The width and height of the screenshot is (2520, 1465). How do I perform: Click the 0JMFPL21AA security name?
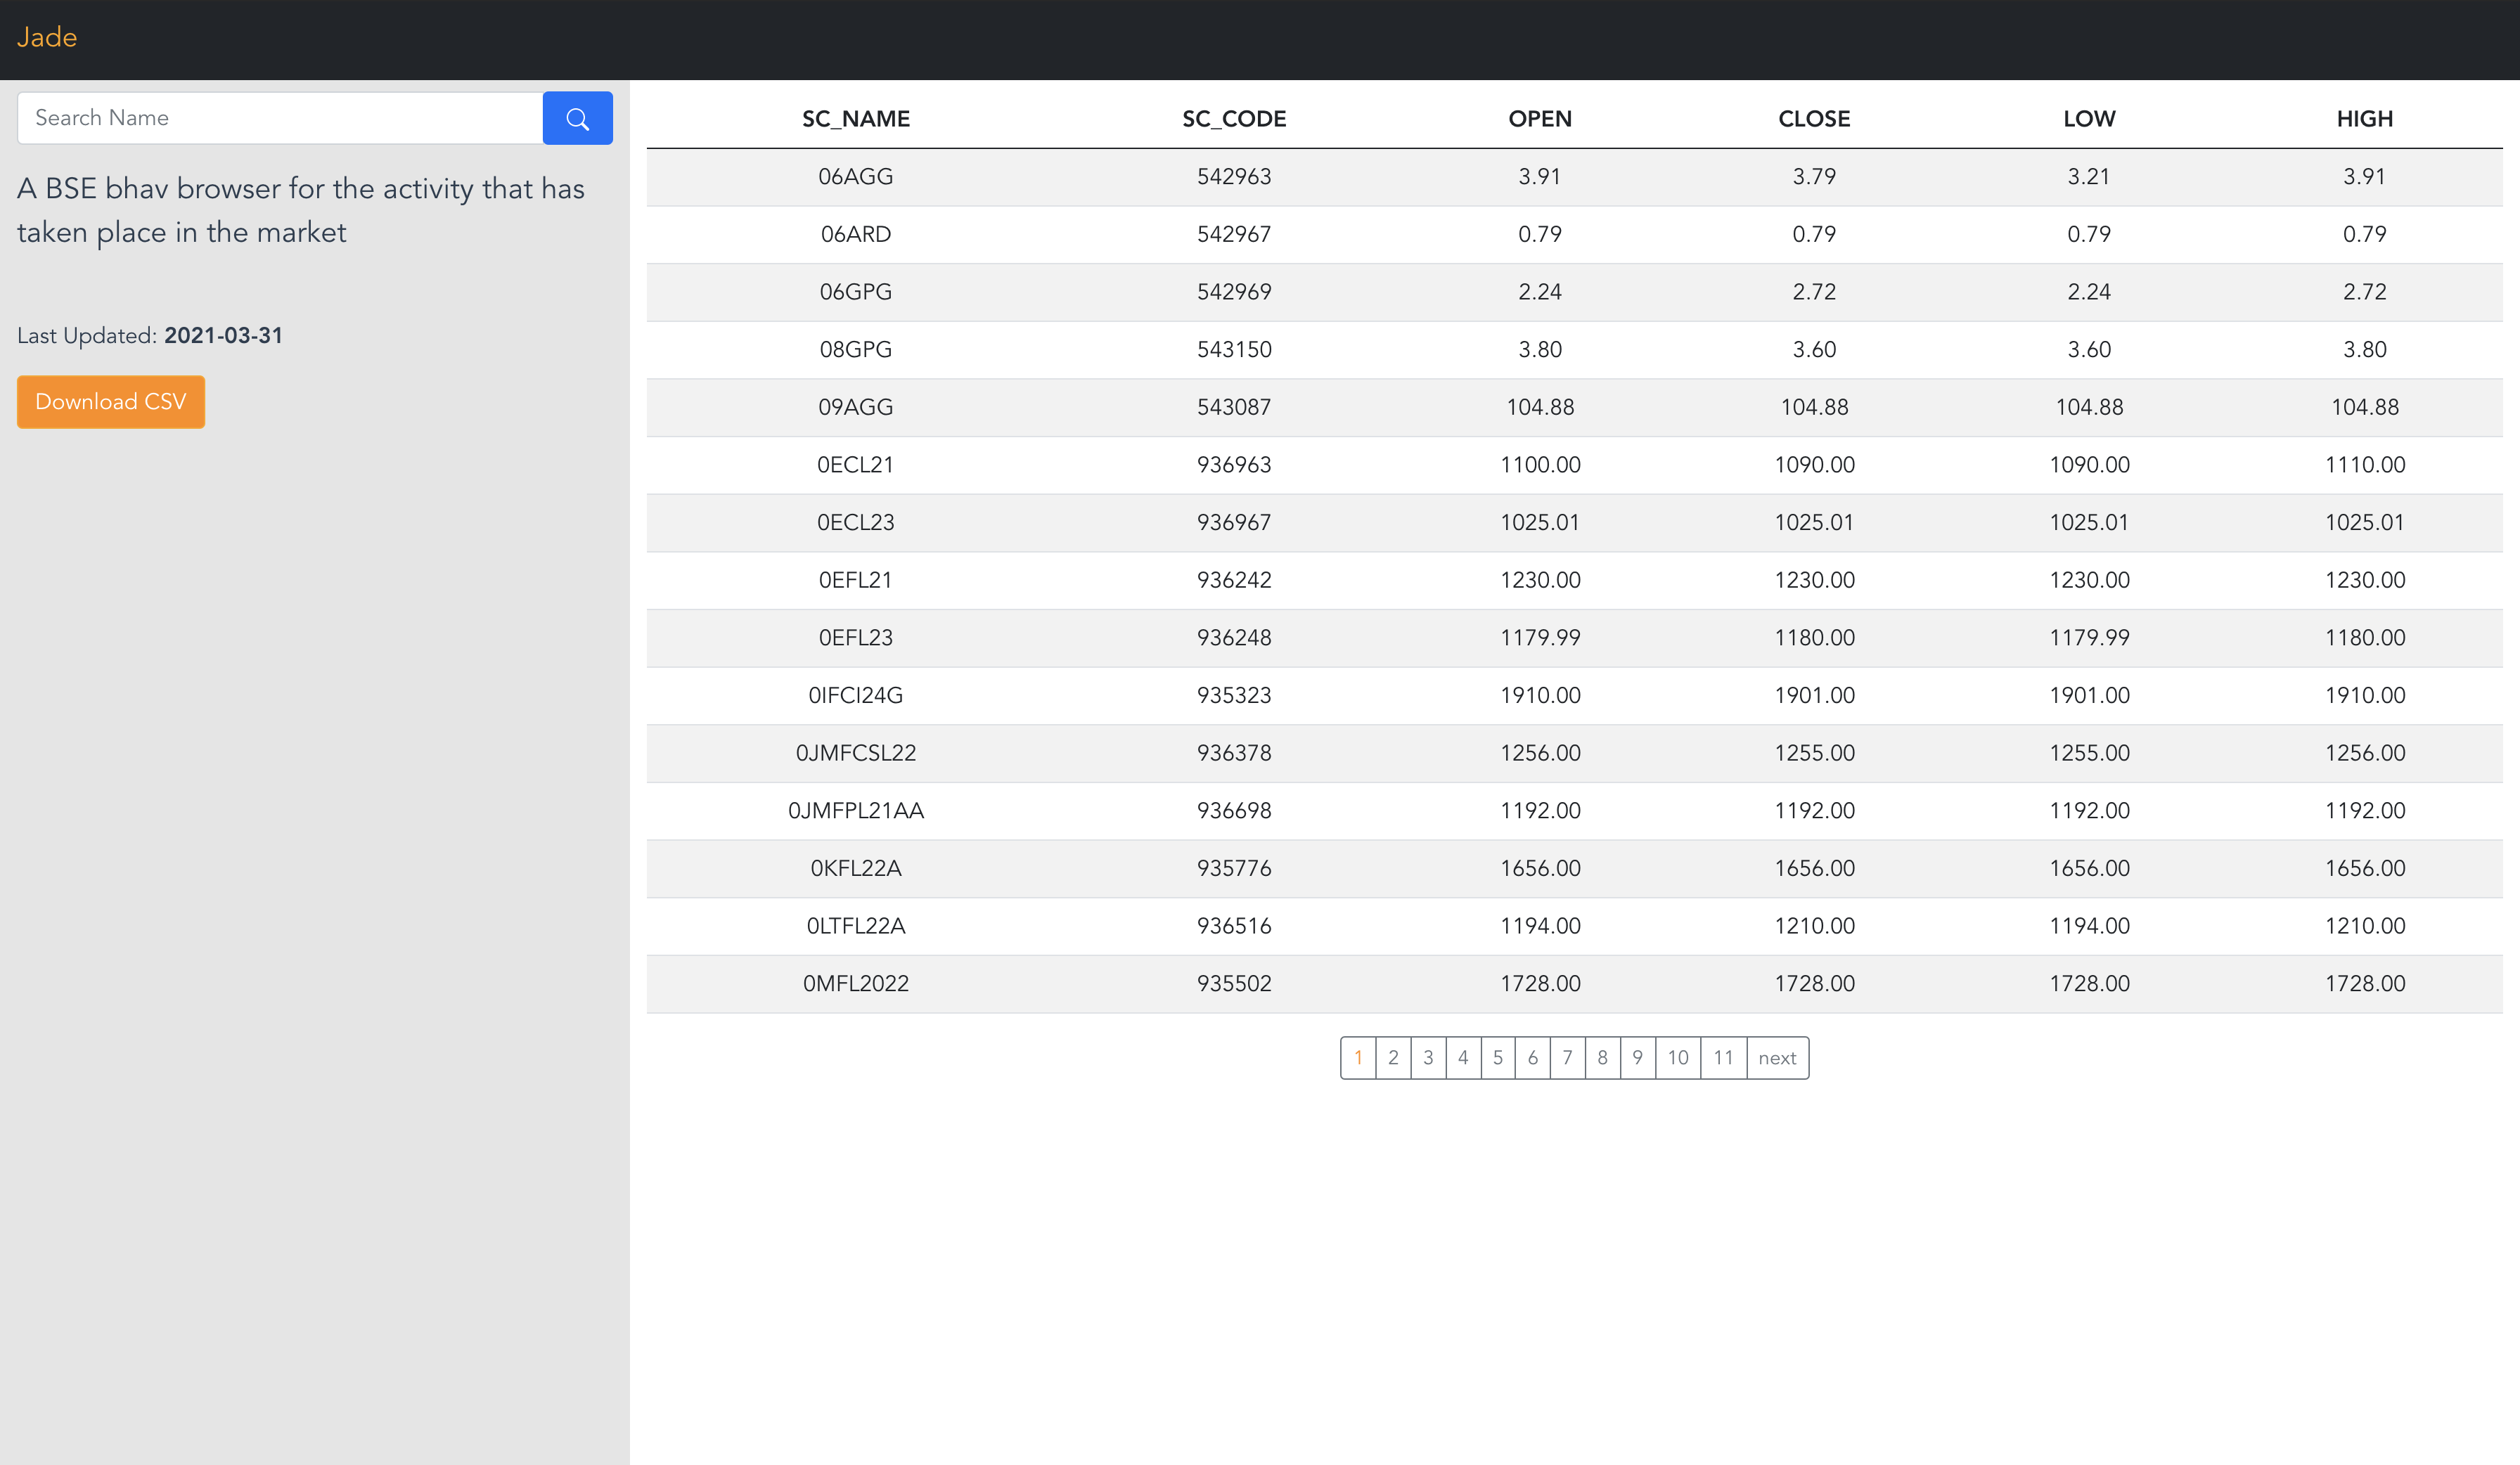pos(855,811)
